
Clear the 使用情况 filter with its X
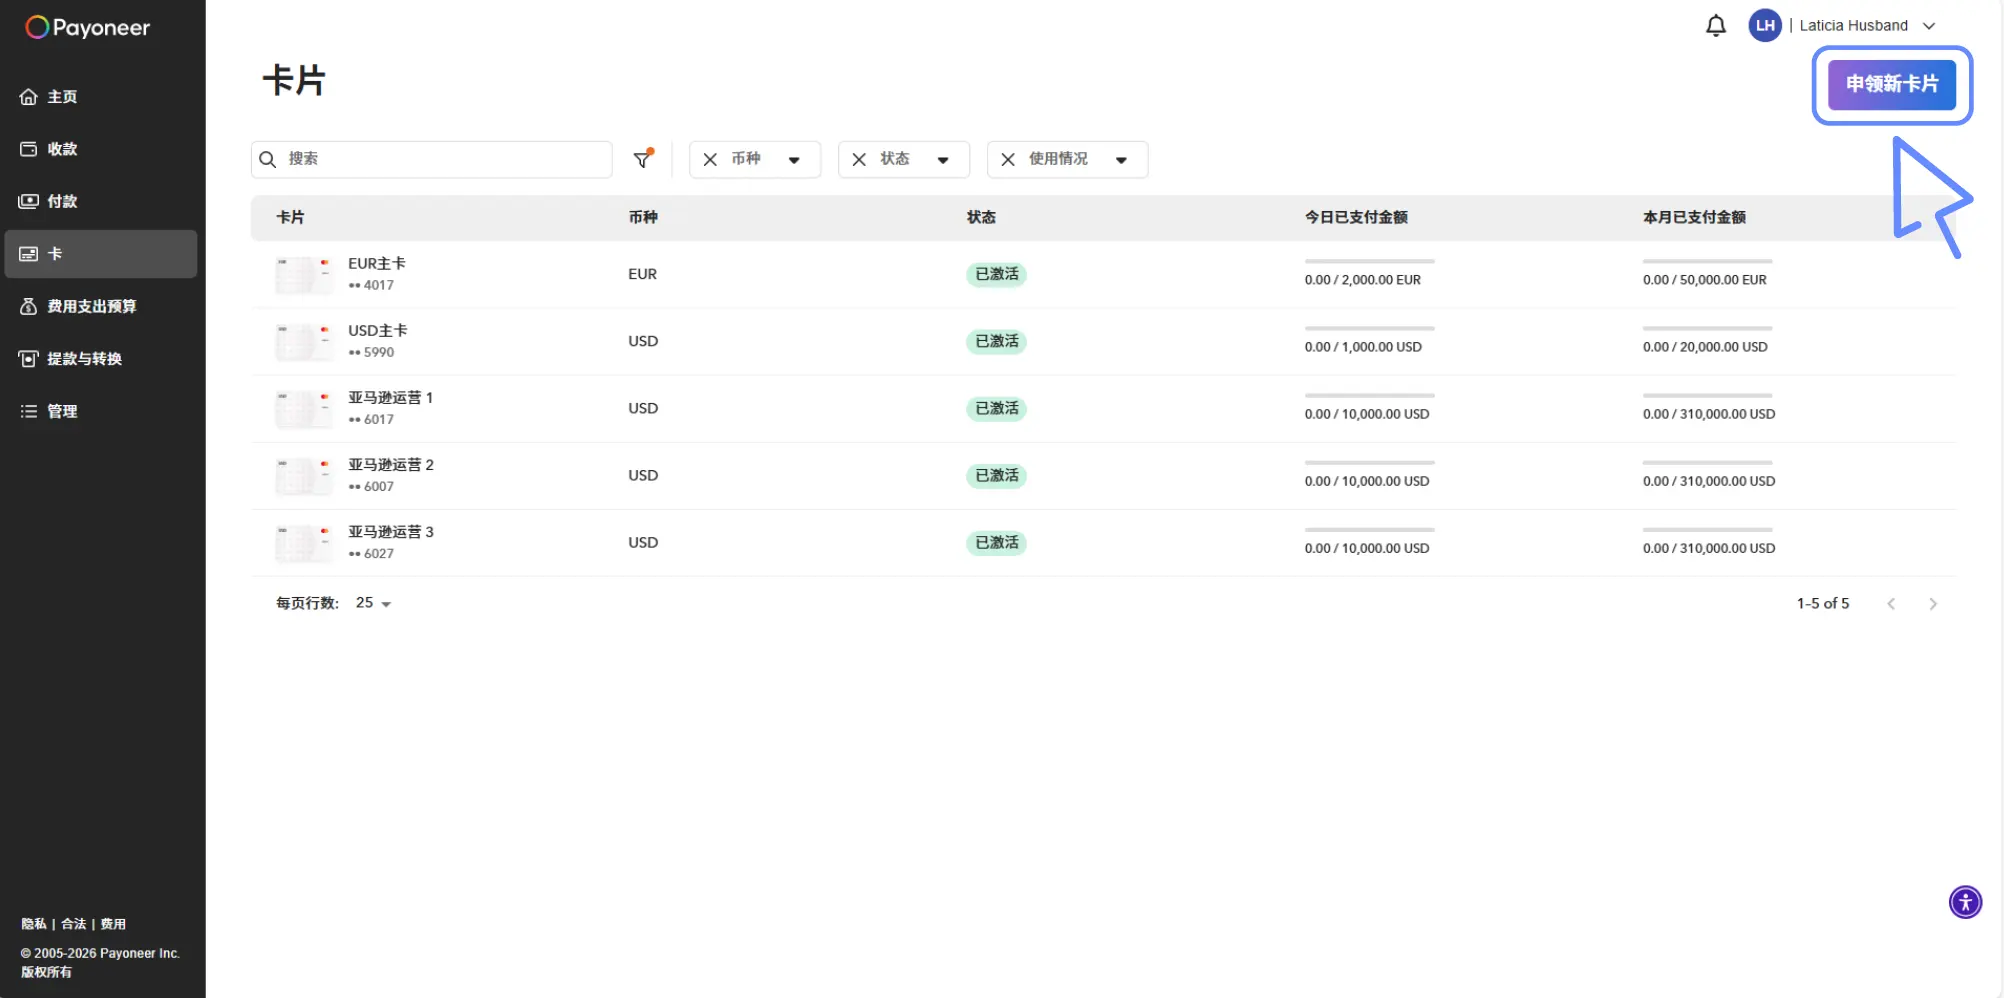(1008, 159)
